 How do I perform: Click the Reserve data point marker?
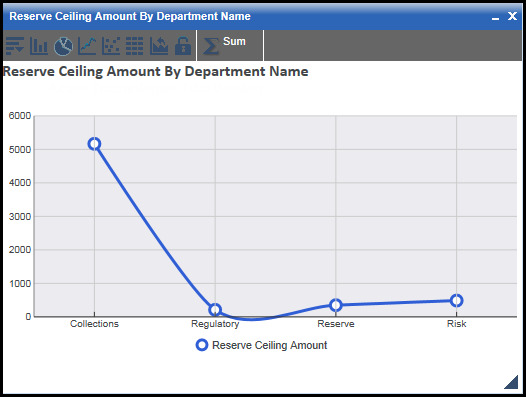point(335,305)
